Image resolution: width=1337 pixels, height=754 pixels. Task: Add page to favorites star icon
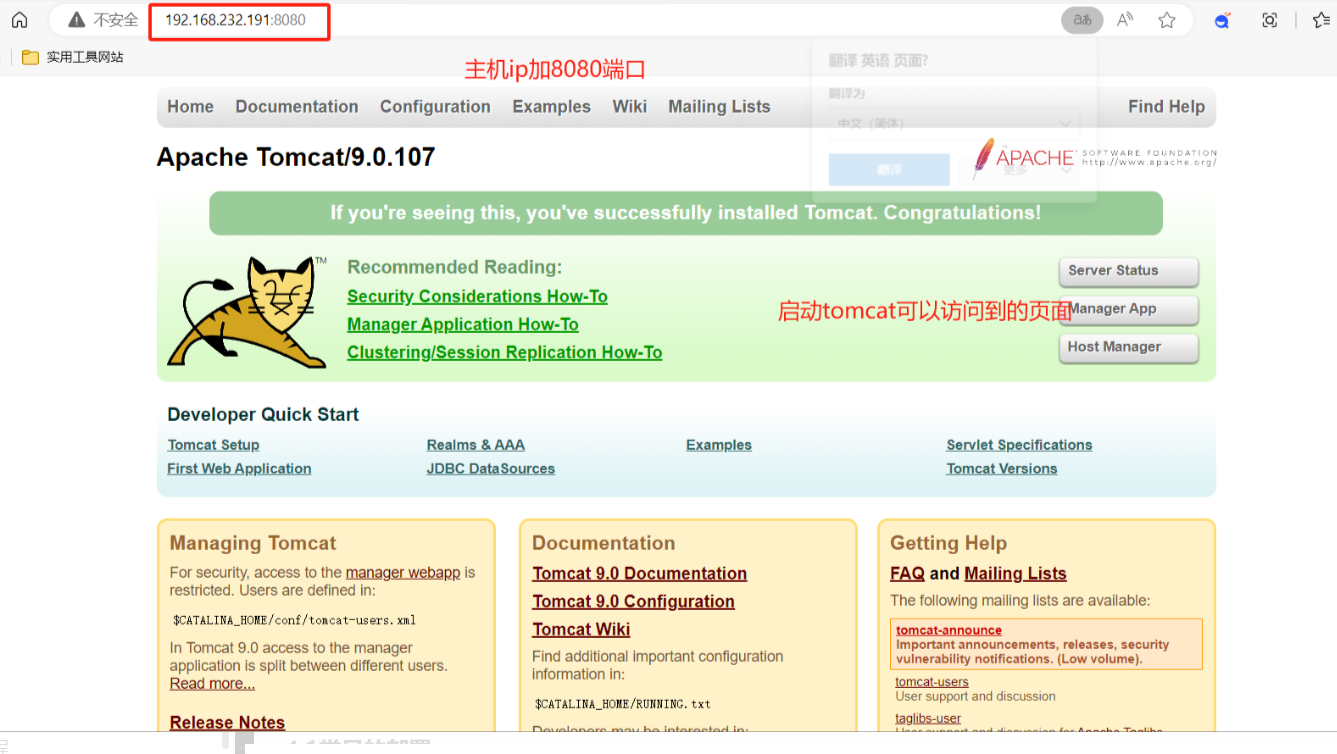pyautogui.click(x=1167, y=20)
